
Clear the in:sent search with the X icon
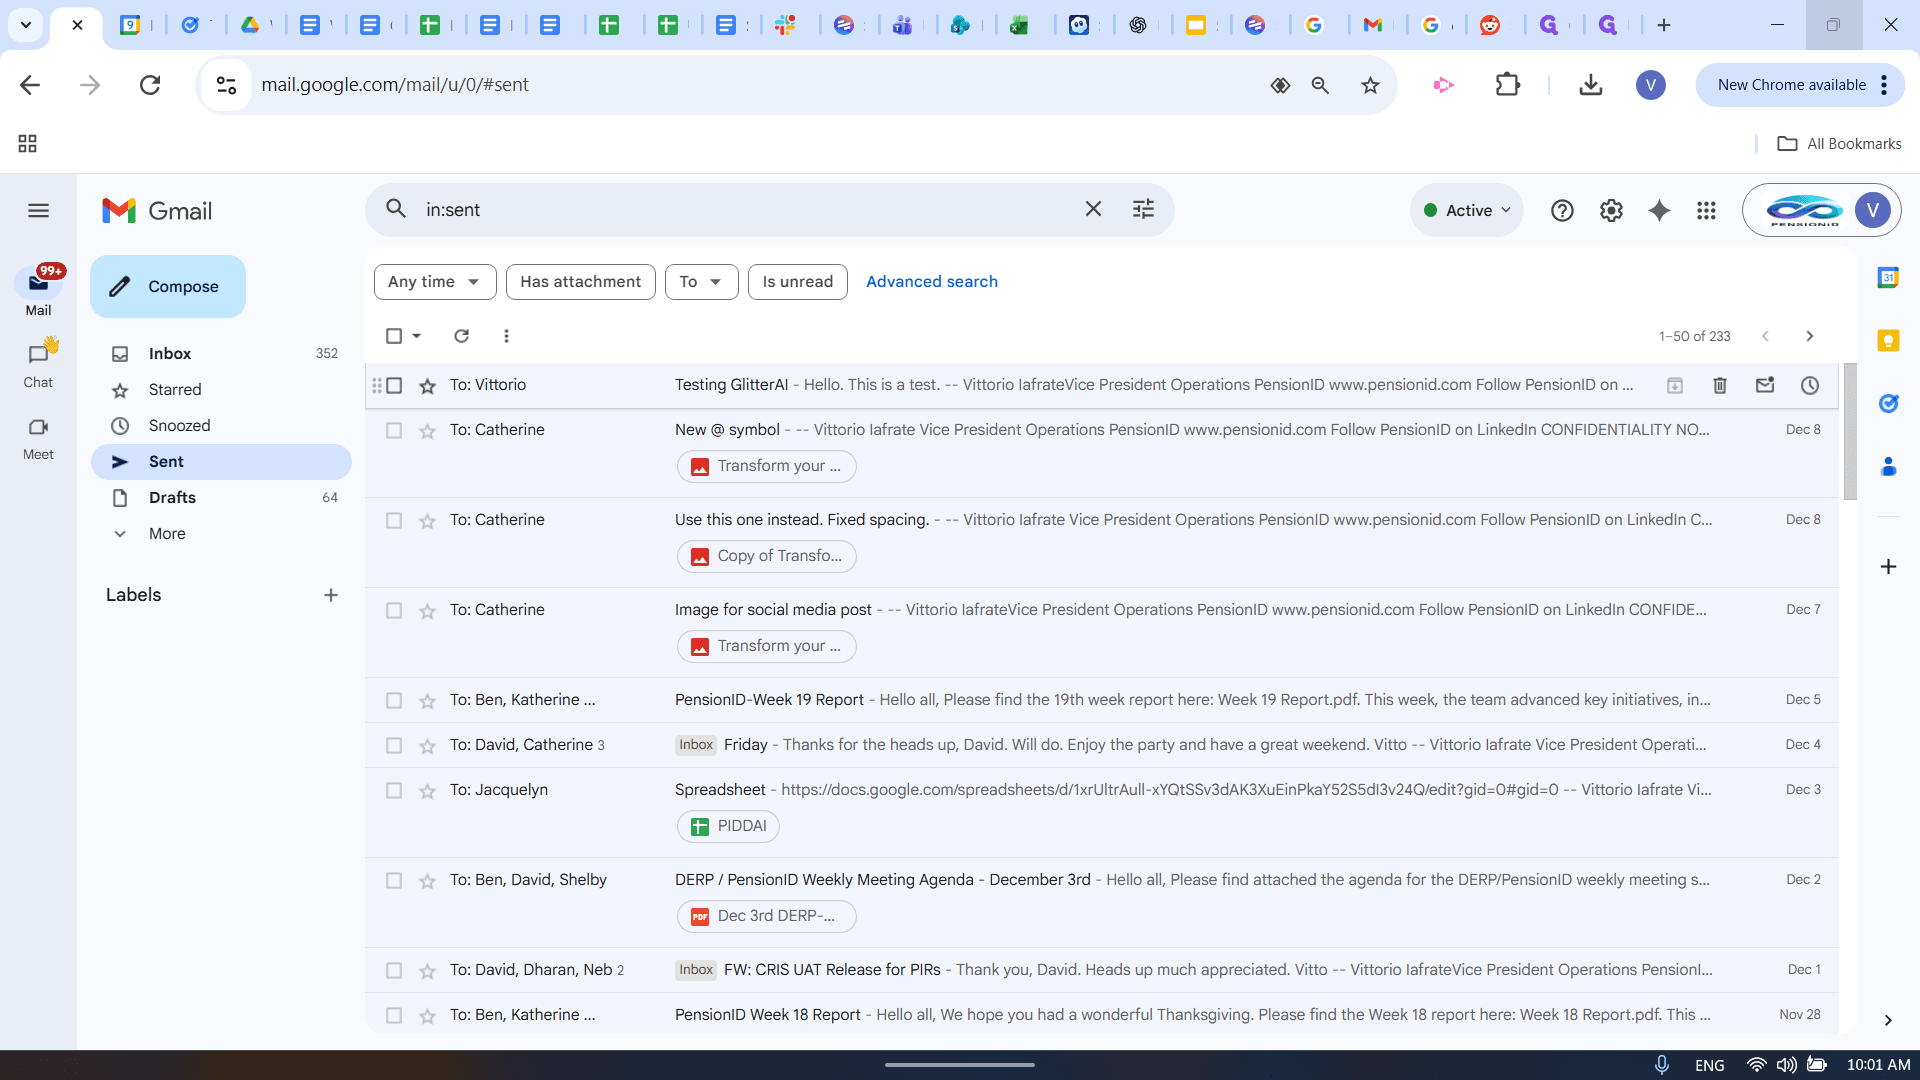[1093, 209]
